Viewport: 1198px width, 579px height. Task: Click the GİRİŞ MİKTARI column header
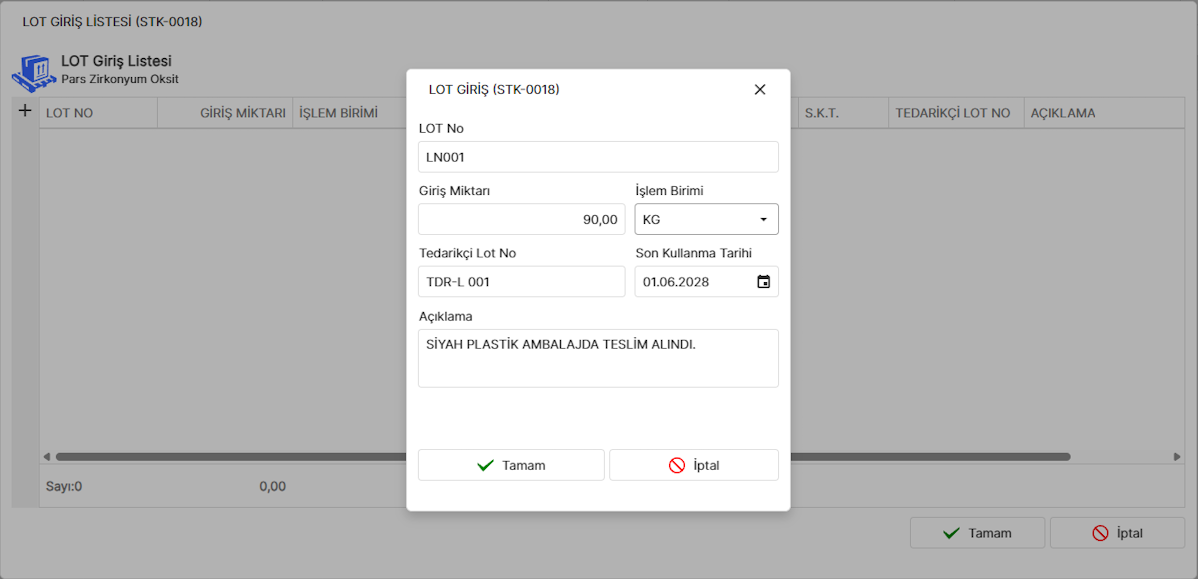coord(226,113)
